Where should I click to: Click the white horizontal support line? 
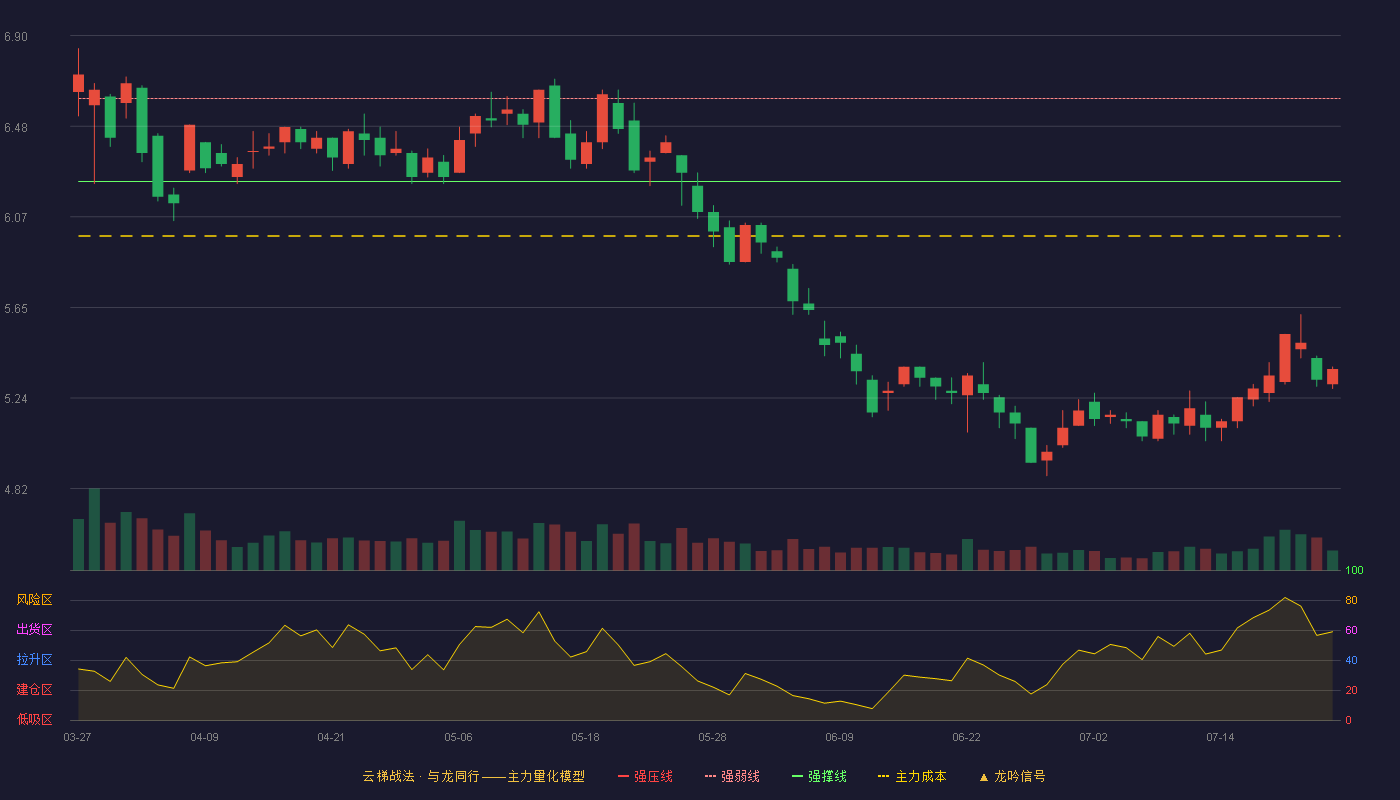709,182
